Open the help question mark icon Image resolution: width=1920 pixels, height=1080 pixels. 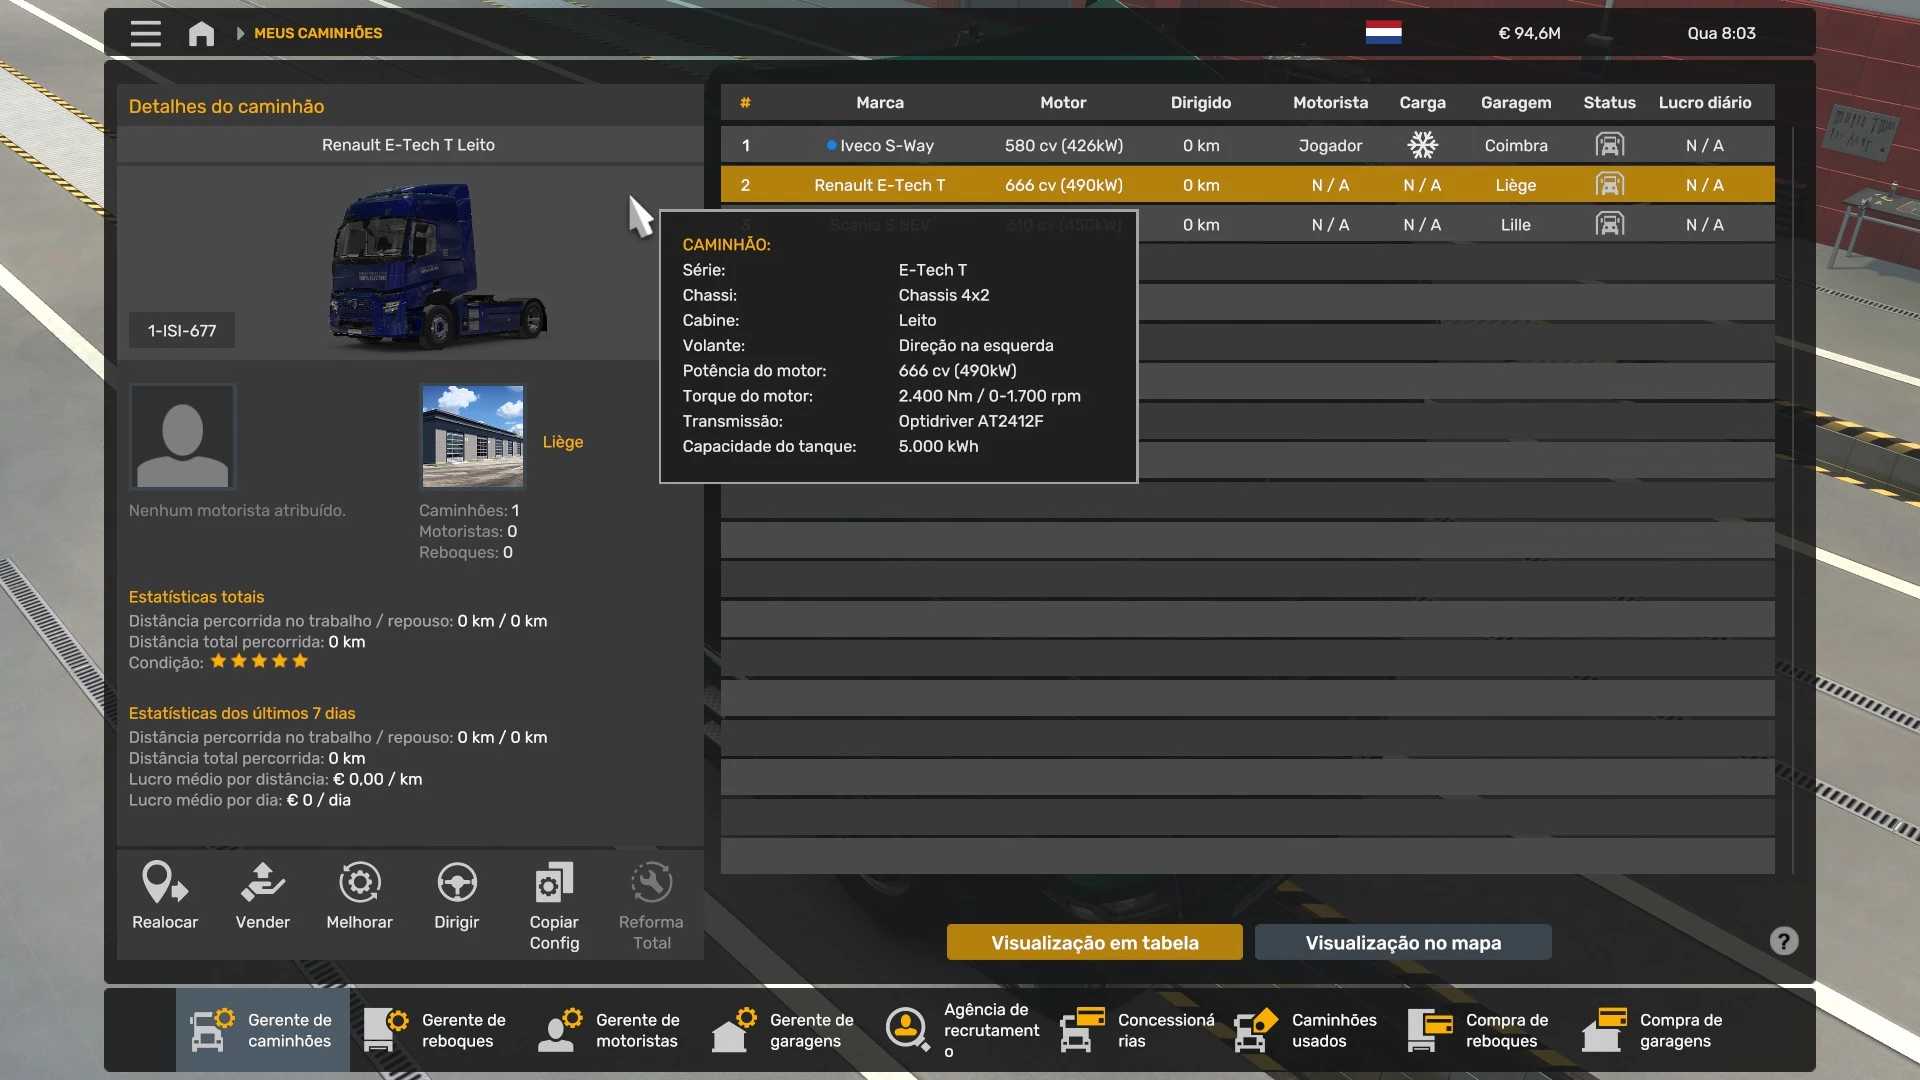coord(1783,941)
